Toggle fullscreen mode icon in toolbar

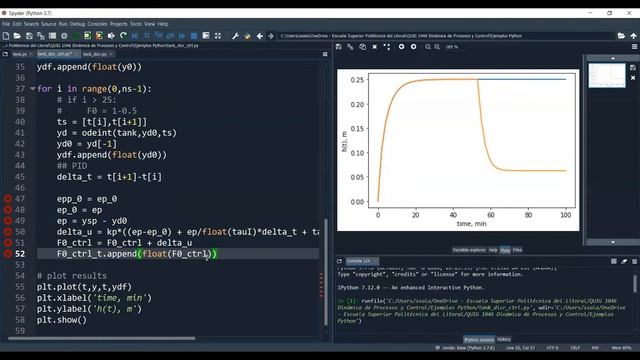[218, 36]
